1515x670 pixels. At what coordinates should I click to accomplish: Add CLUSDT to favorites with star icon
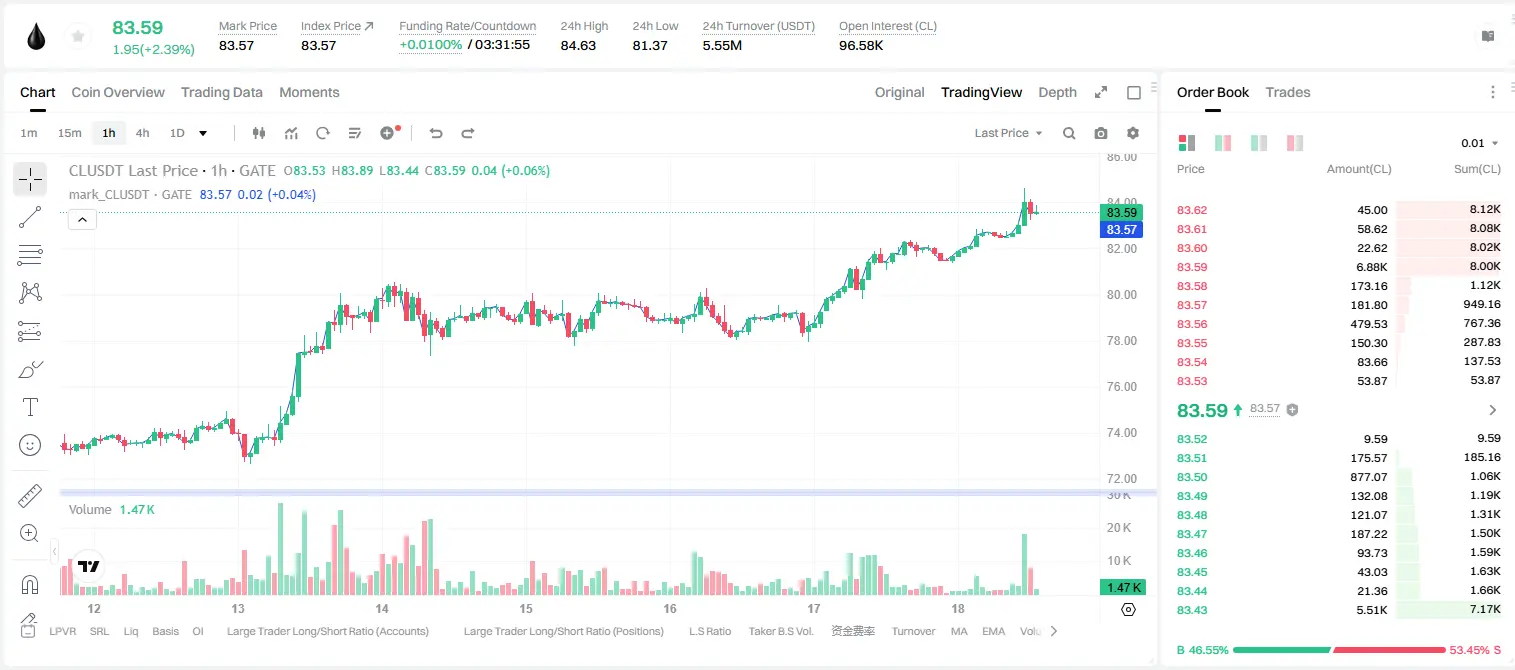[78, 37]
